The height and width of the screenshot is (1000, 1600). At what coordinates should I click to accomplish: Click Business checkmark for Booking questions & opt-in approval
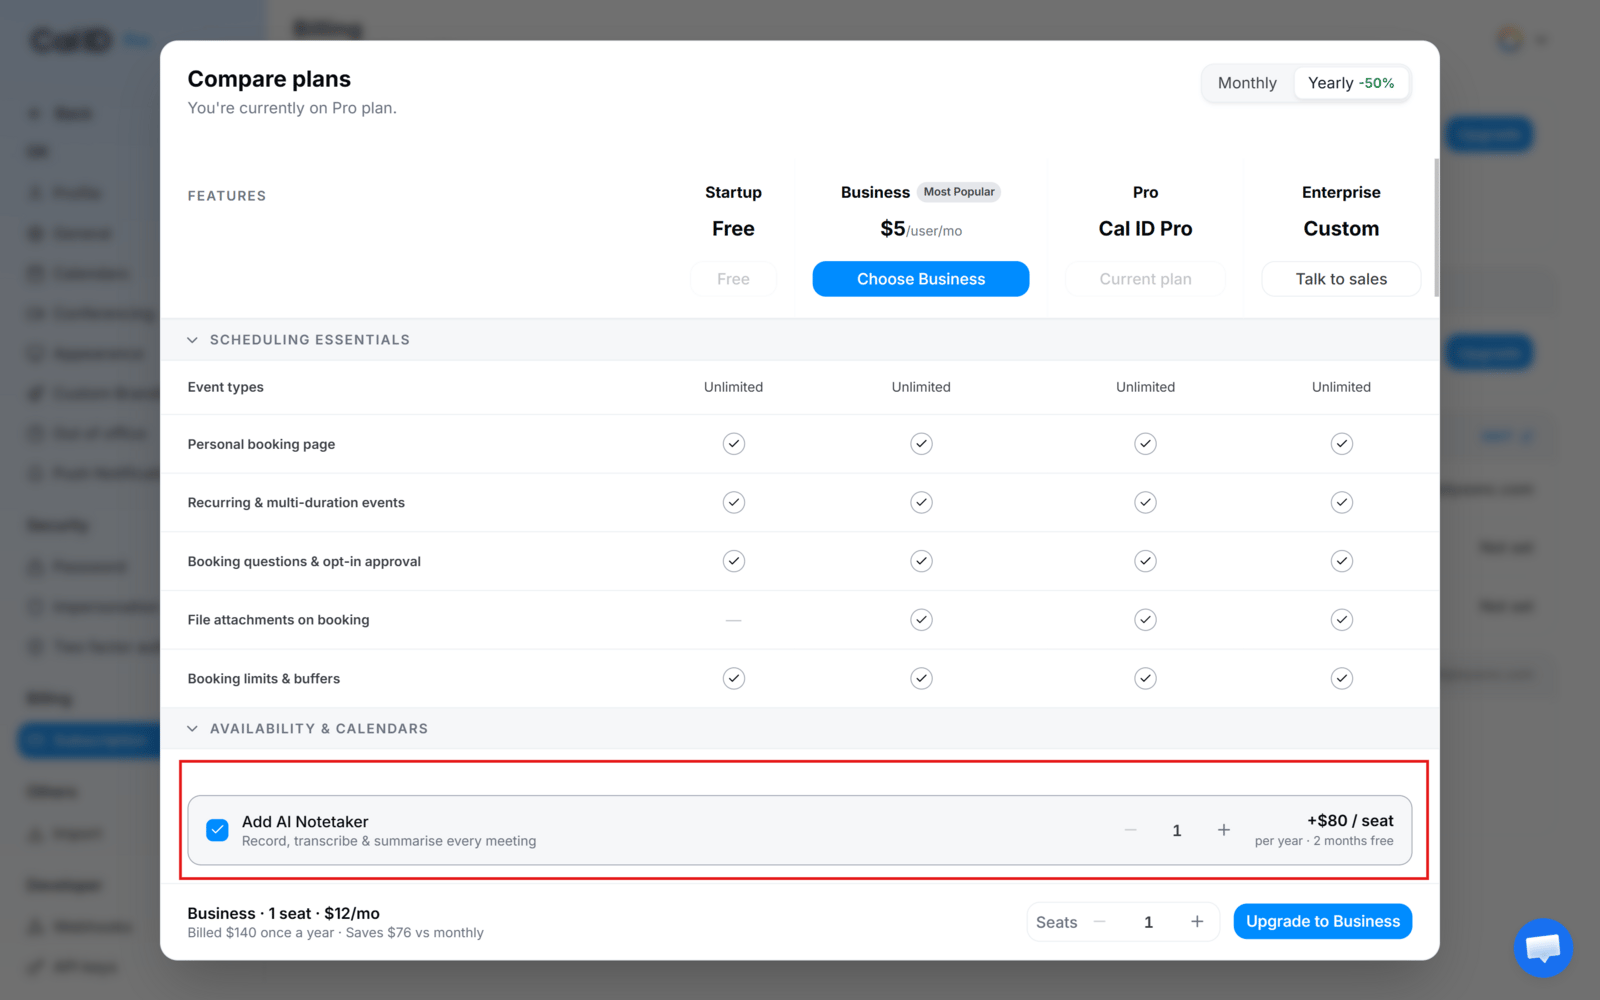point(921,561)
